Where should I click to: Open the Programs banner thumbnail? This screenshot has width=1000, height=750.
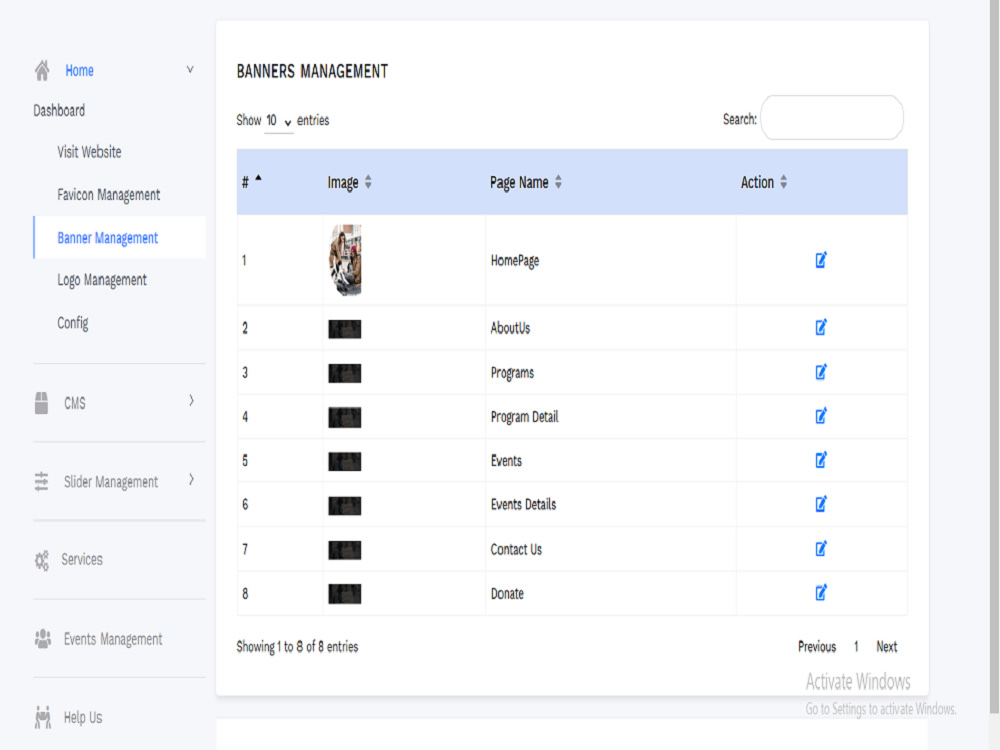pyautogui.click(x=344, y=373)
